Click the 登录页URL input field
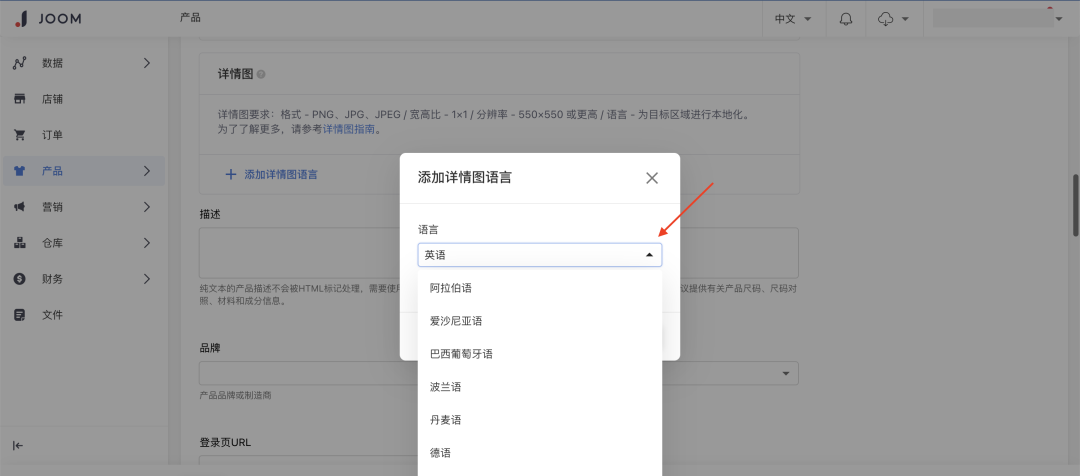1080x476 pixels. click(499, 464)
